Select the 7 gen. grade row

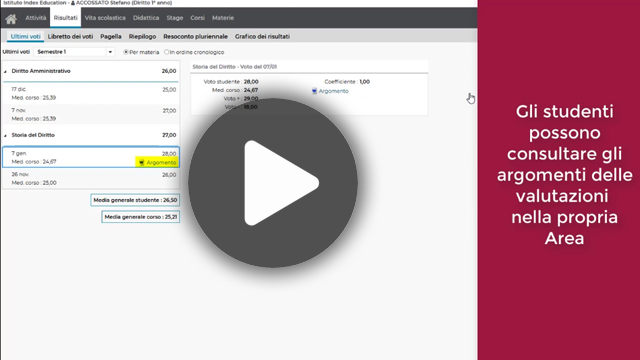(91, 157)
